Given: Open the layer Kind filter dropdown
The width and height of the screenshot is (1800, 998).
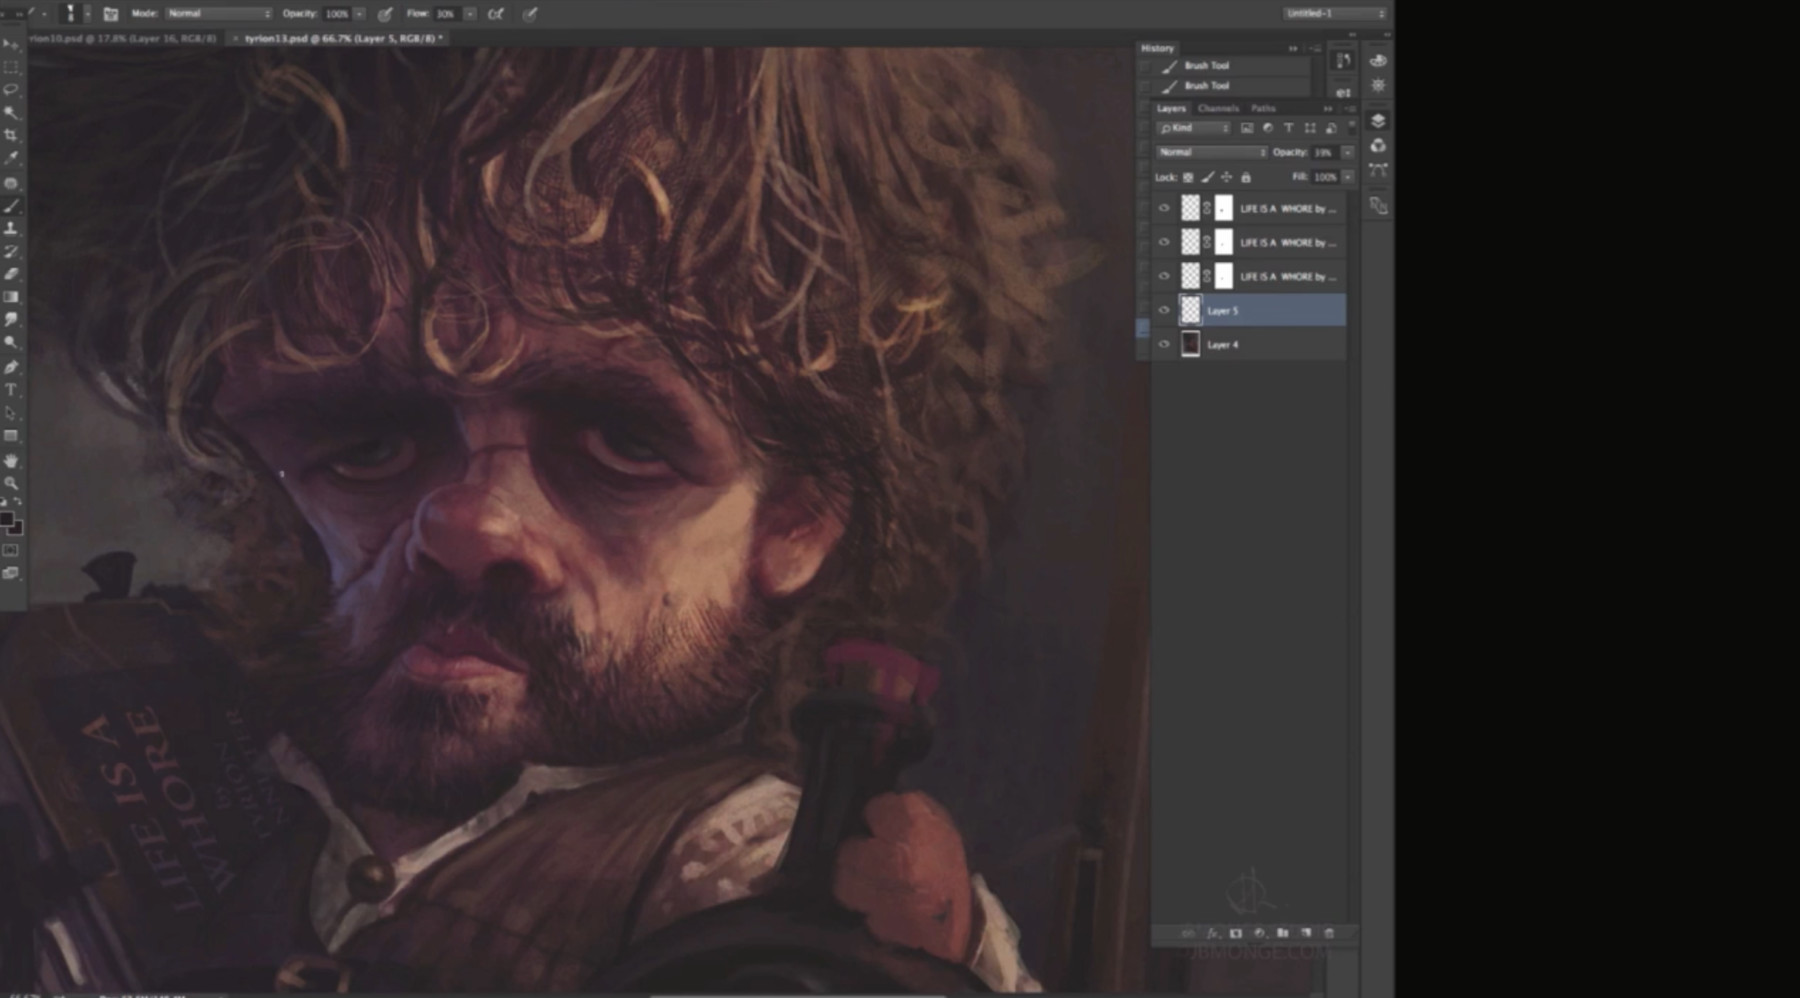Looking at the screenshot, I should tap(1193, 128).
